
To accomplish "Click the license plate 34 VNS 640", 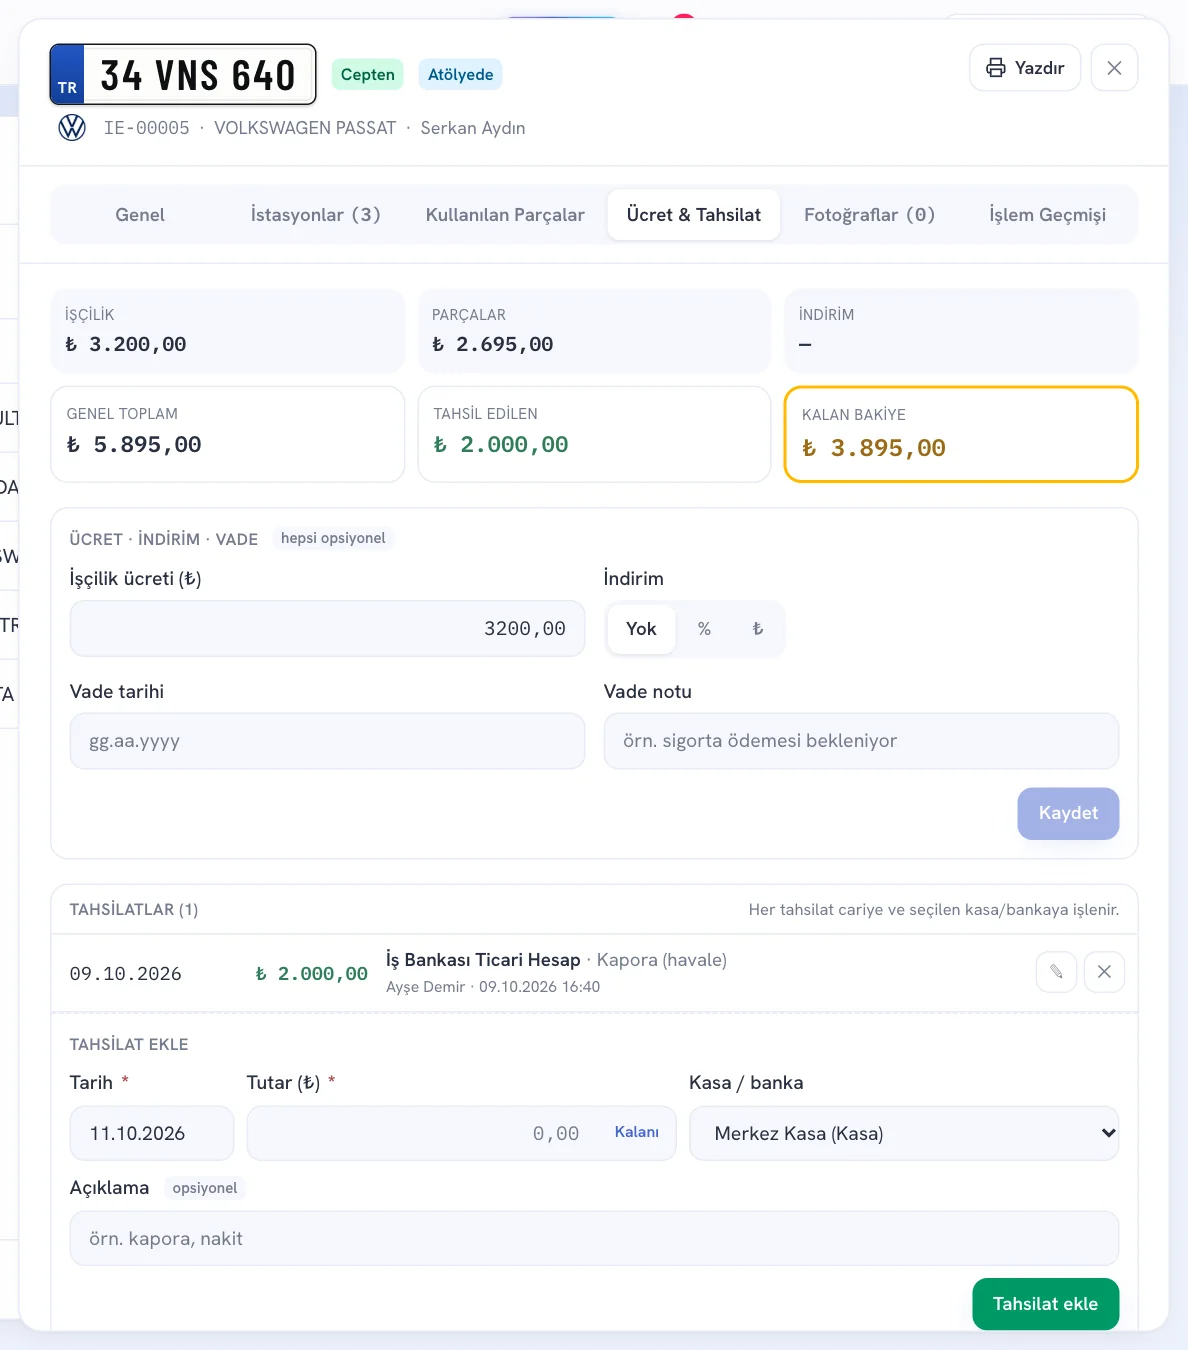I will (x=183, y=74).
